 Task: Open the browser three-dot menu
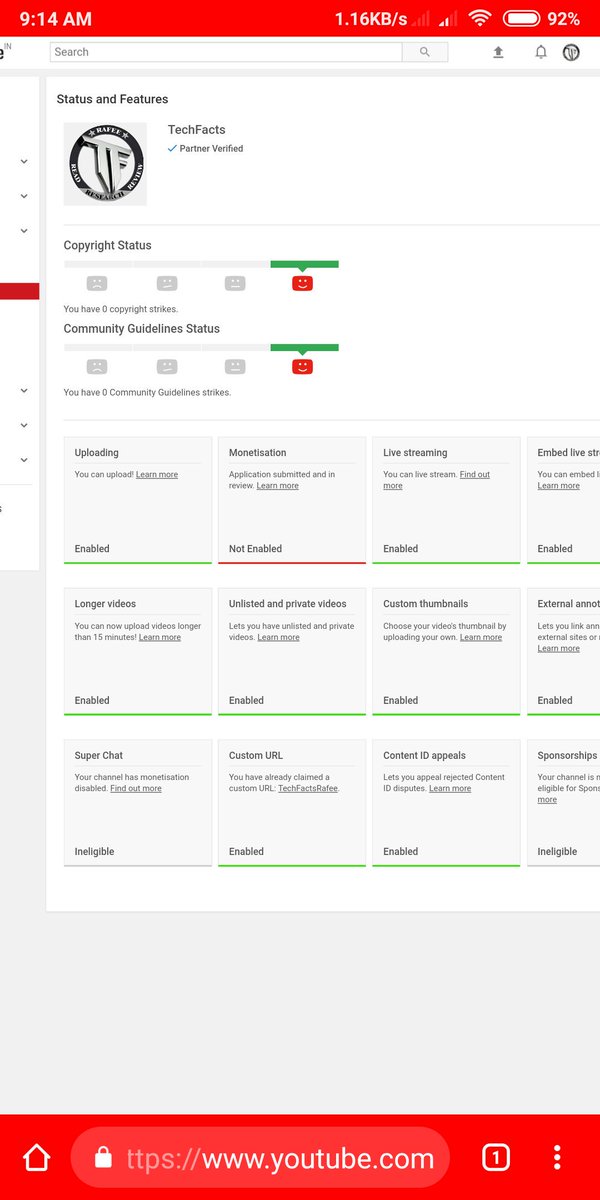(x=557, y=1158)
